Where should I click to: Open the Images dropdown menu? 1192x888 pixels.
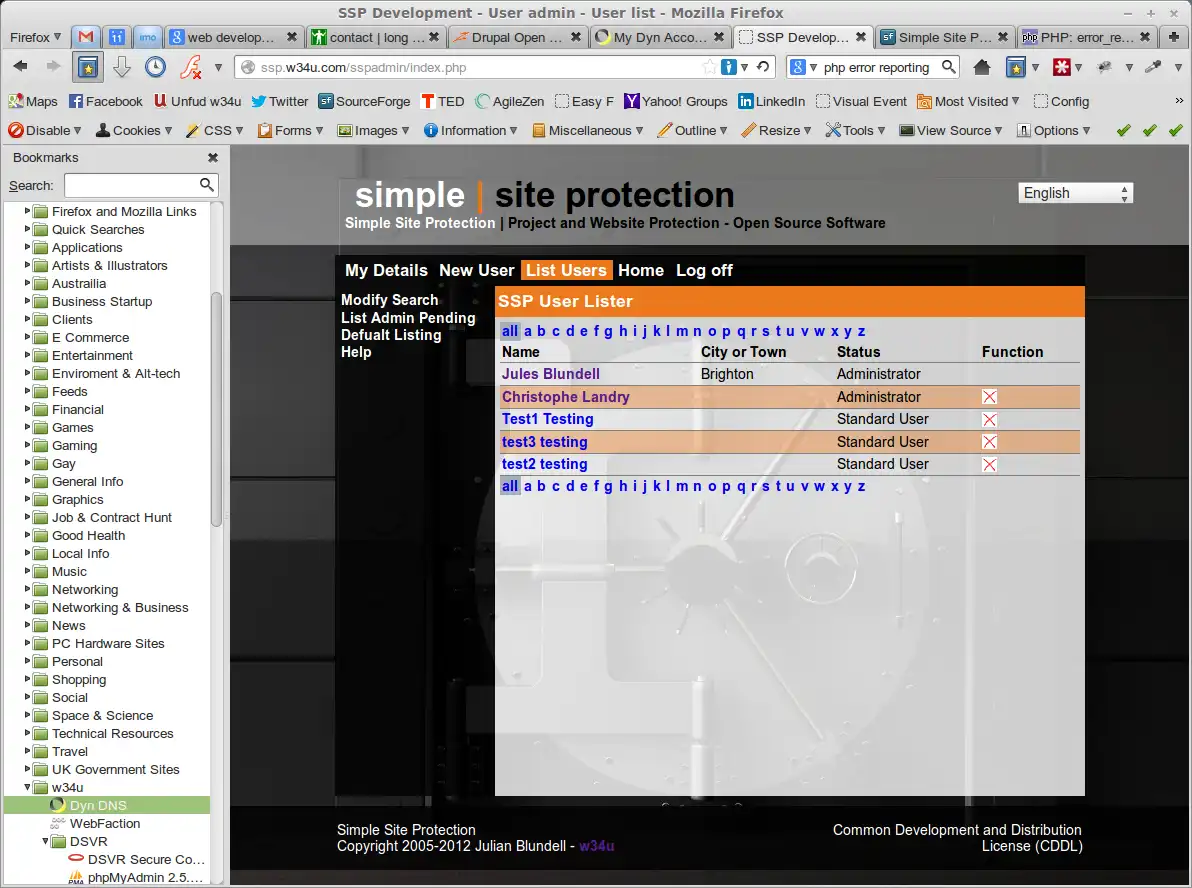(373, 130)
